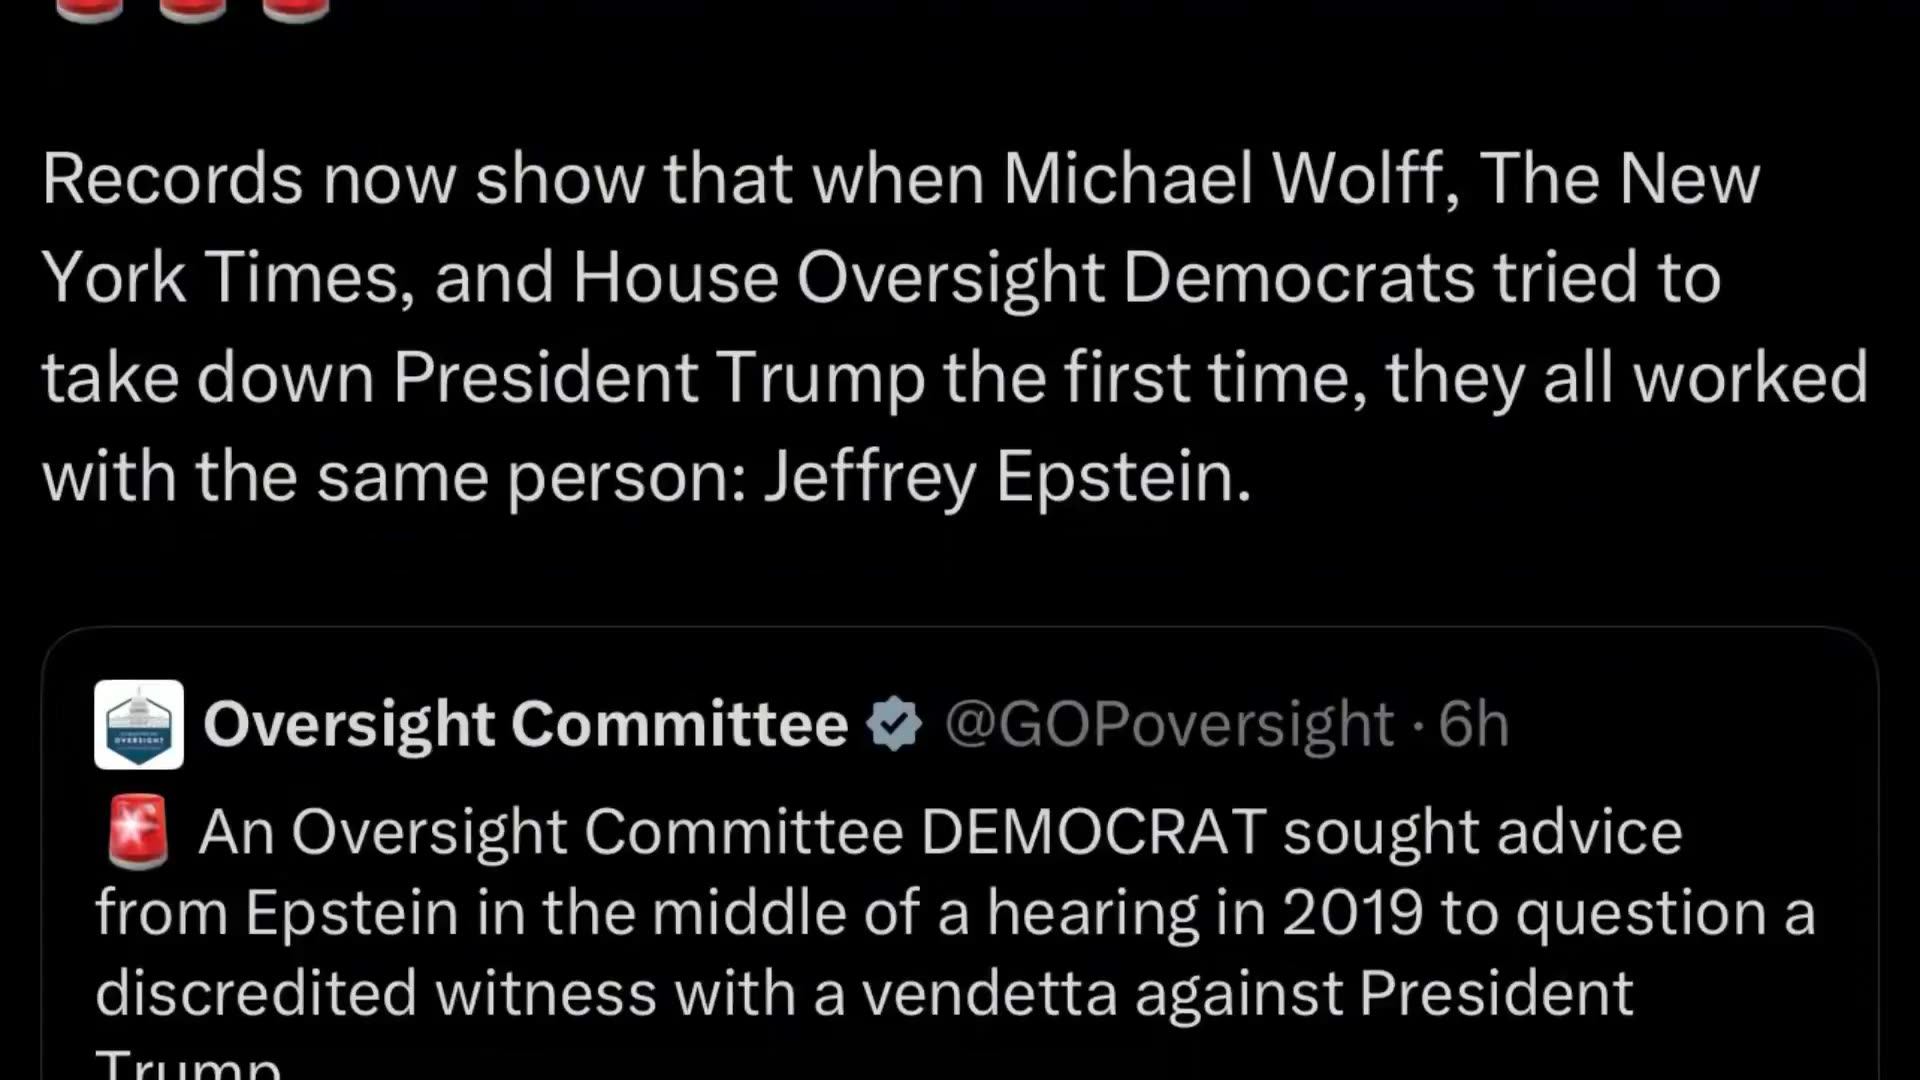Open the Oversight Committee display name
The width and height of the screenshot is (1920, 1080).
pyautogui.click(x=525, y=724)
